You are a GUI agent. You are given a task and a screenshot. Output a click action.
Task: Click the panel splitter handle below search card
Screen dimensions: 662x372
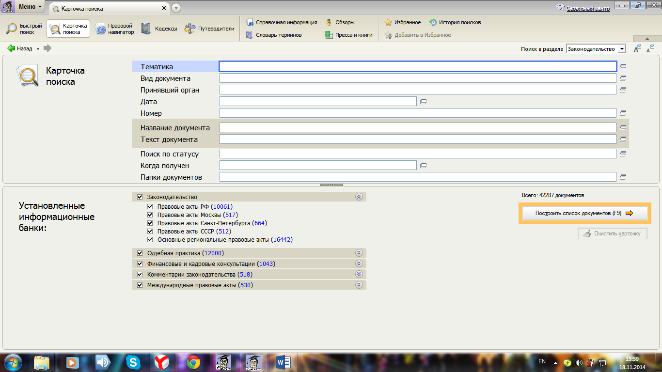click(331, 185)
